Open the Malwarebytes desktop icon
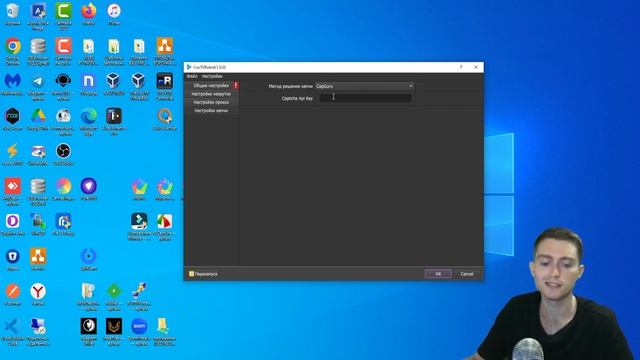 point(13,84)
